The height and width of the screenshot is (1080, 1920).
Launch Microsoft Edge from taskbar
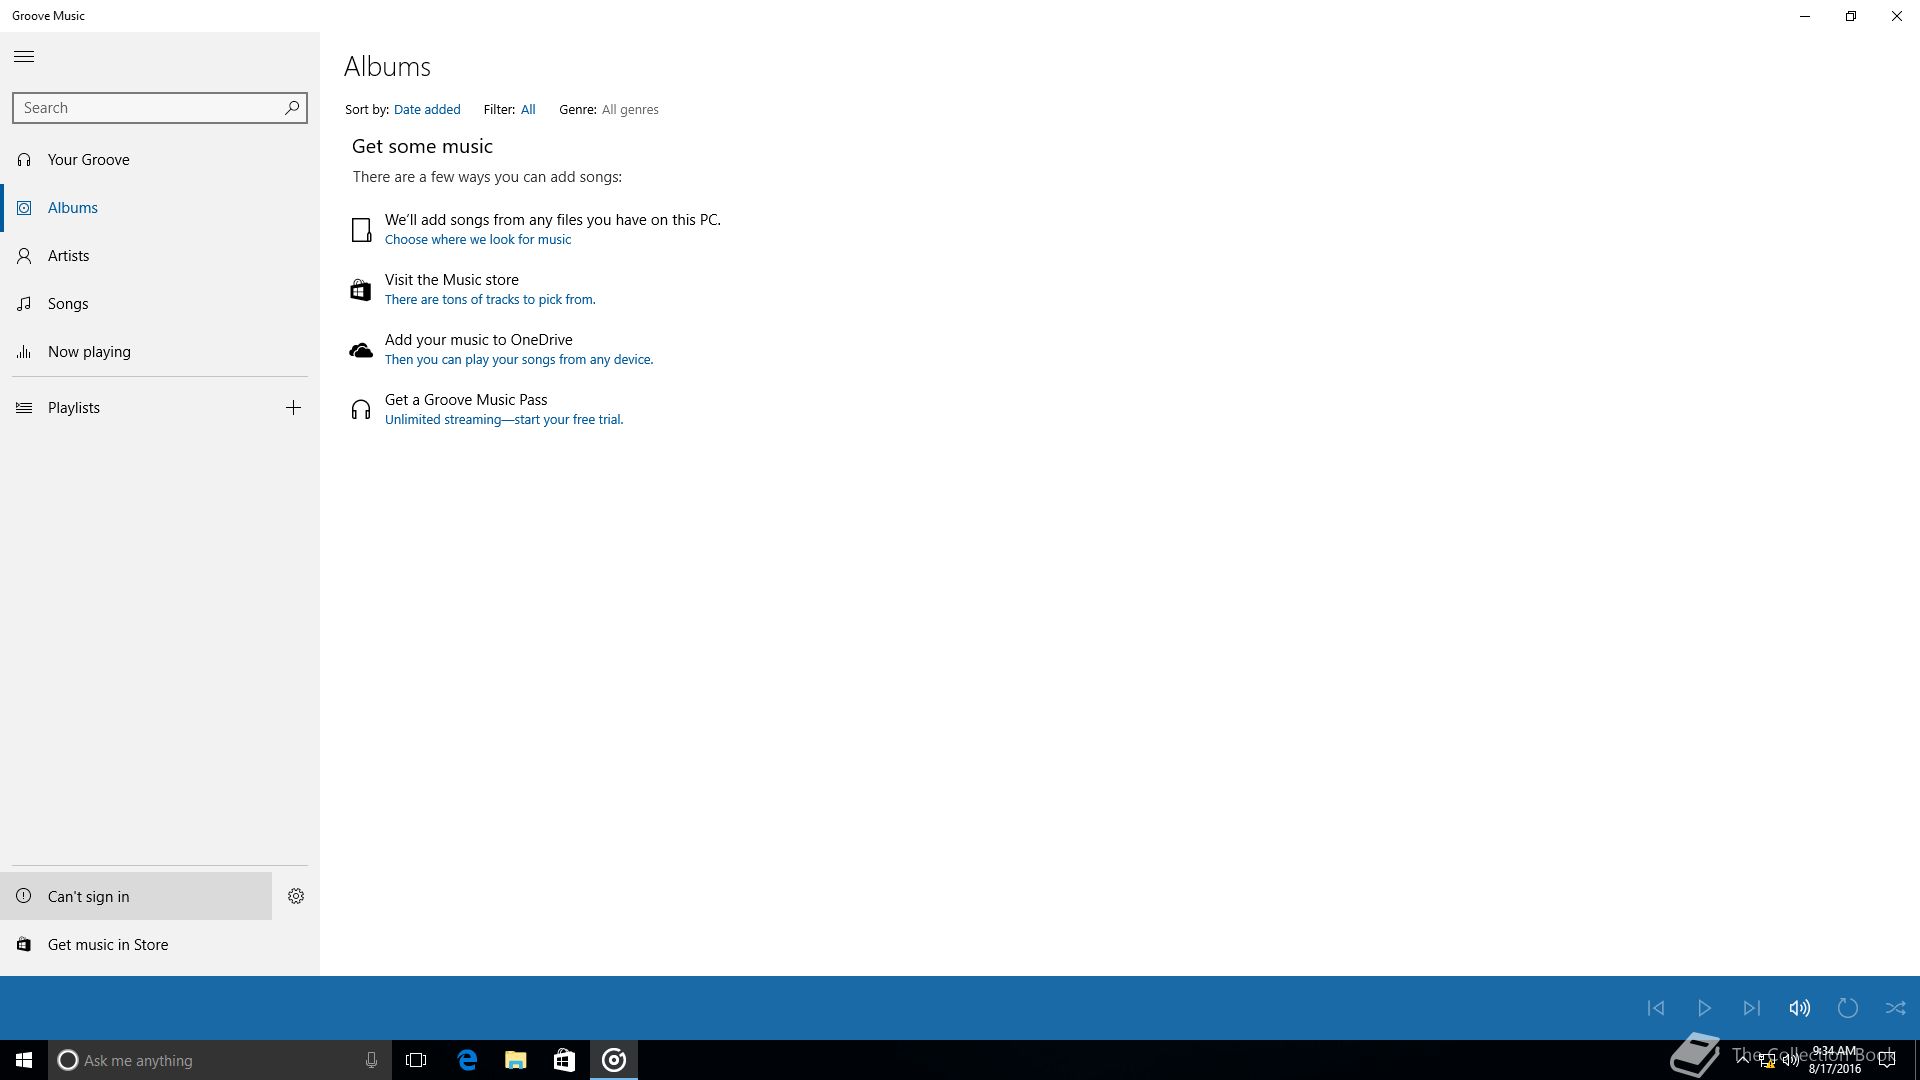467,1060
